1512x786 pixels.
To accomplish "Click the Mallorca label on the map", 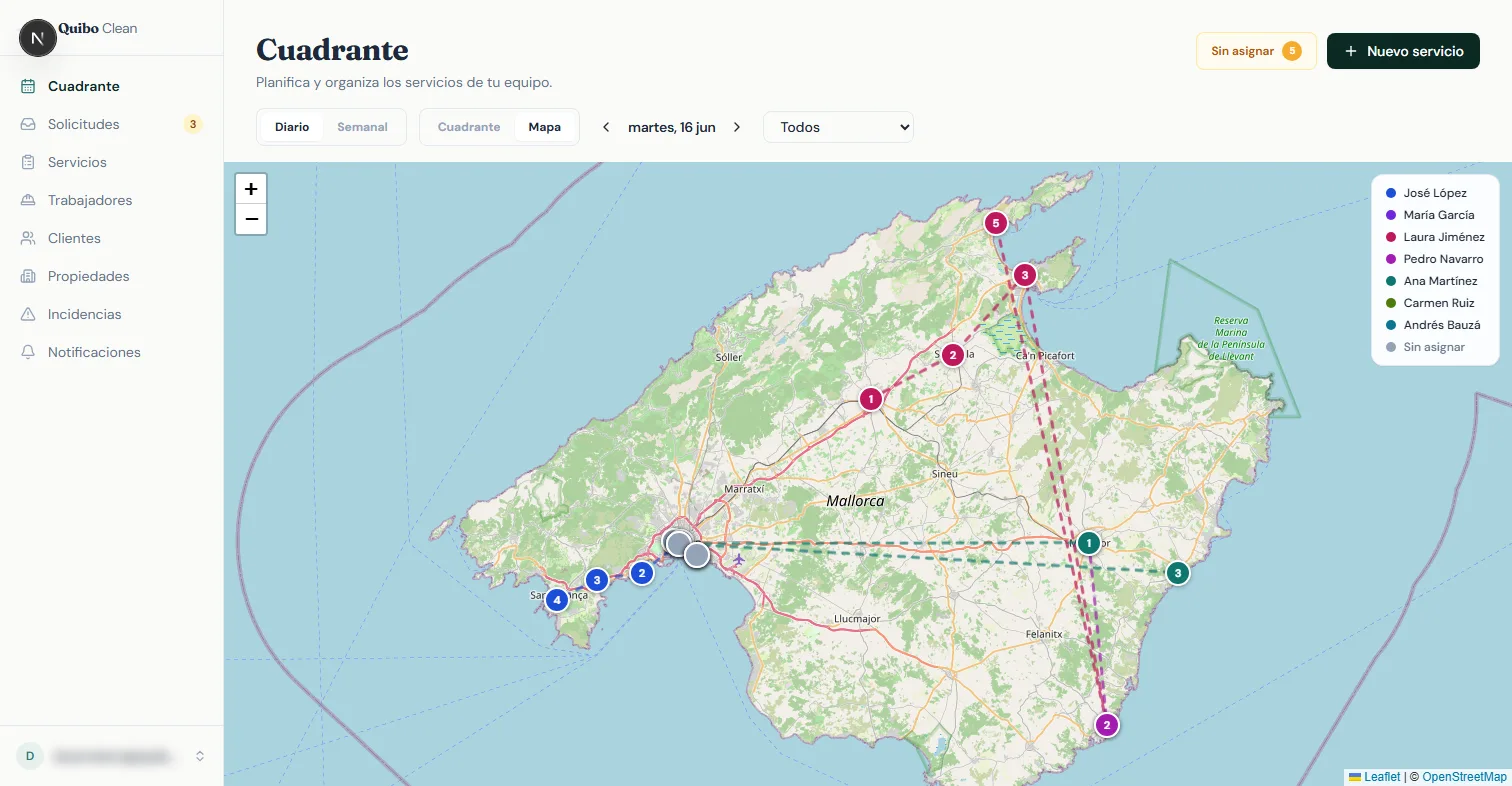I will coord(855,501).
